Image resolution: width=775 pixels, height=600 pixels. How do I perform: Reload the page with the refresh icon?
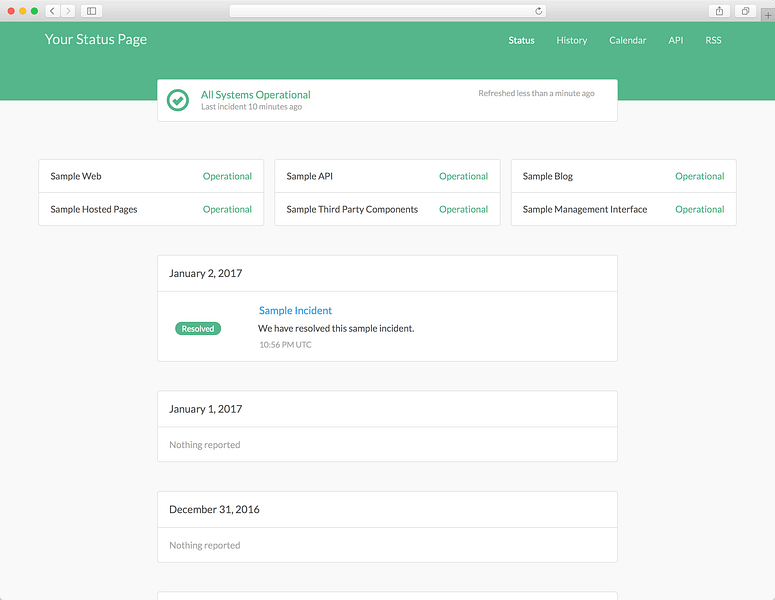(x=538, y=11)
